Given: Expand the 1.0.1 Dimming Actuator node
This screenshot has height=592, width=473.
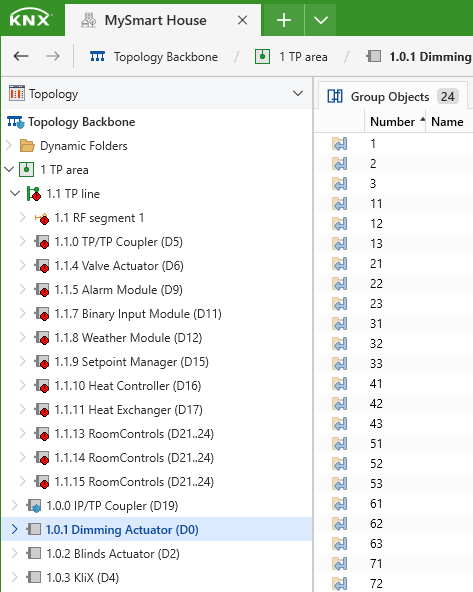Looking at the screenshot, I should pyautogui.click(x=14, y=529).
